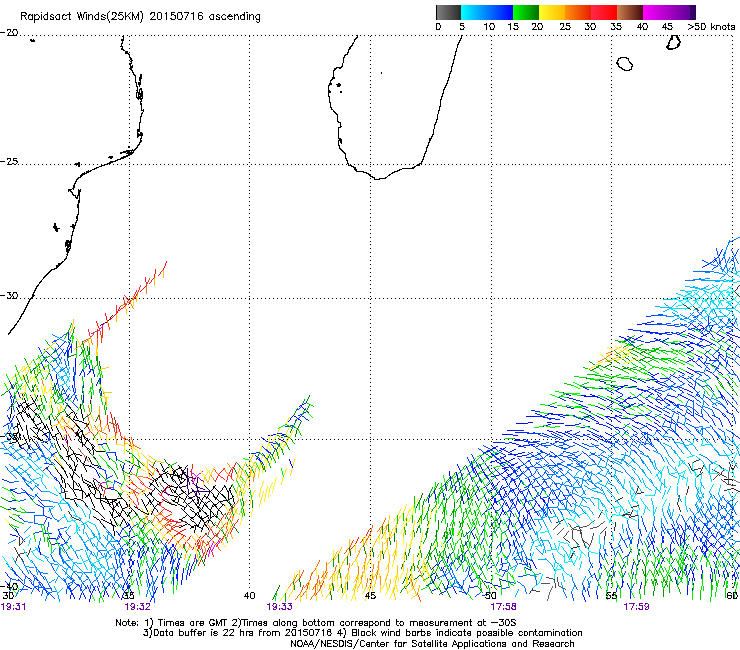Click the 40 longitude axis label
740x650 pixels.
249,596
